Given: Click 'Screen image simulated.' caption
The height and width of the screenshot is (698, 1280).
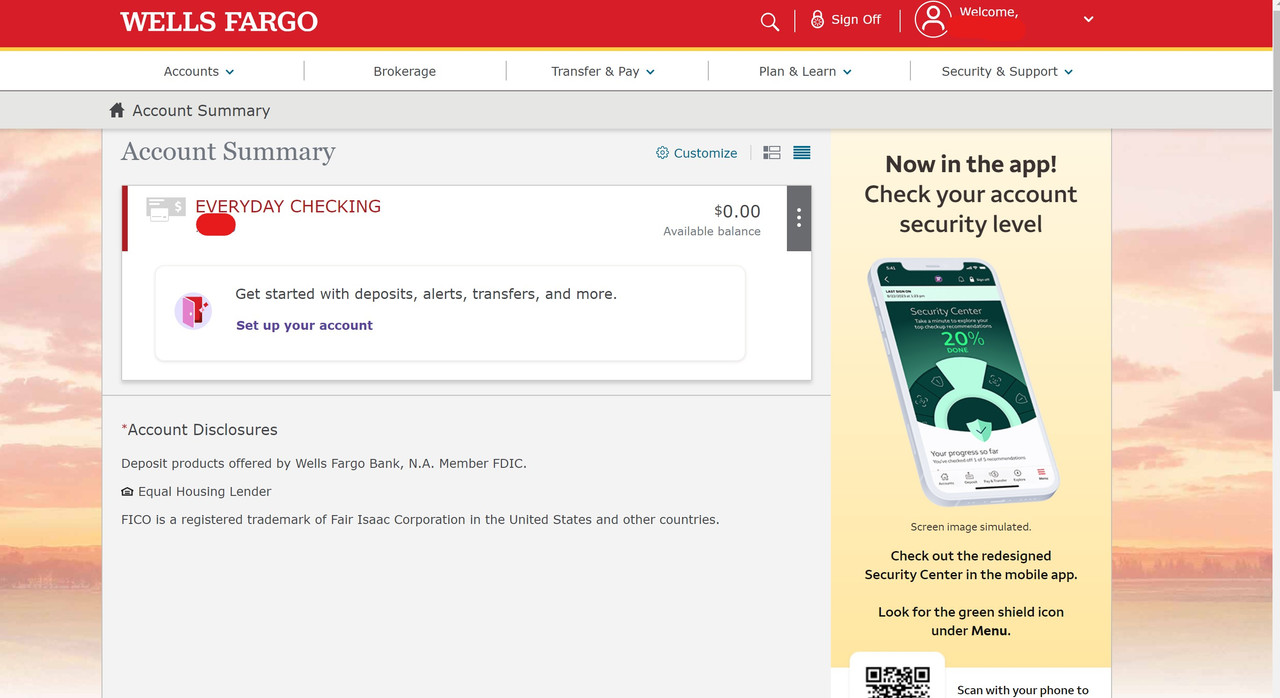Looking at the screenshot, I should point(971,527).
